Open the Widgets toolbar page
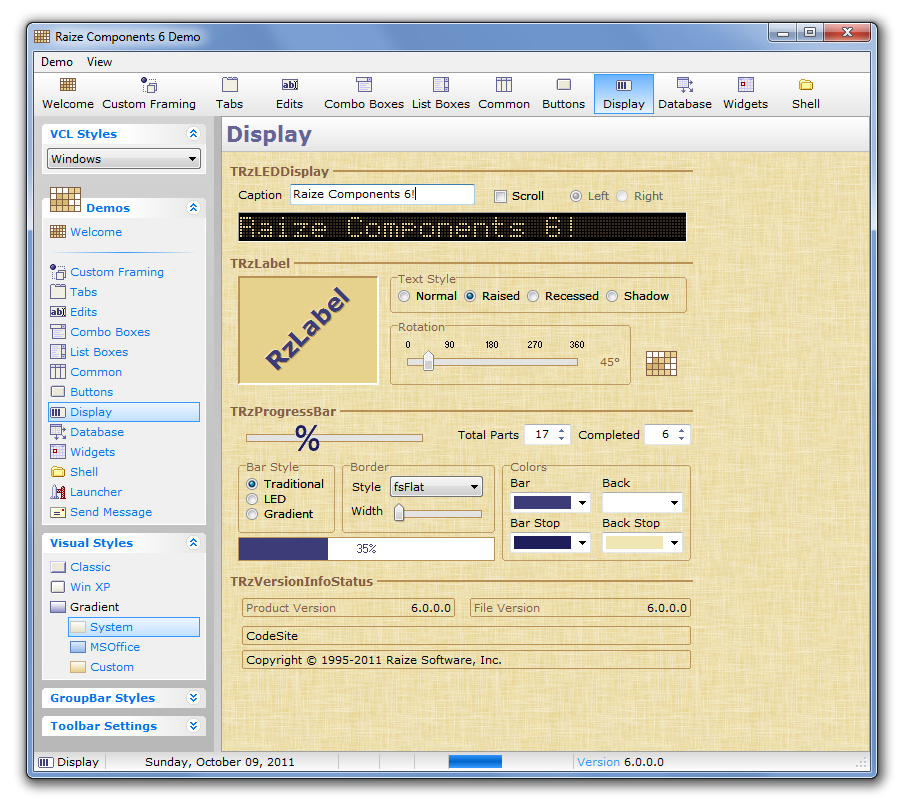Screen dimensions: 900x800 click(x=746, y=94)
